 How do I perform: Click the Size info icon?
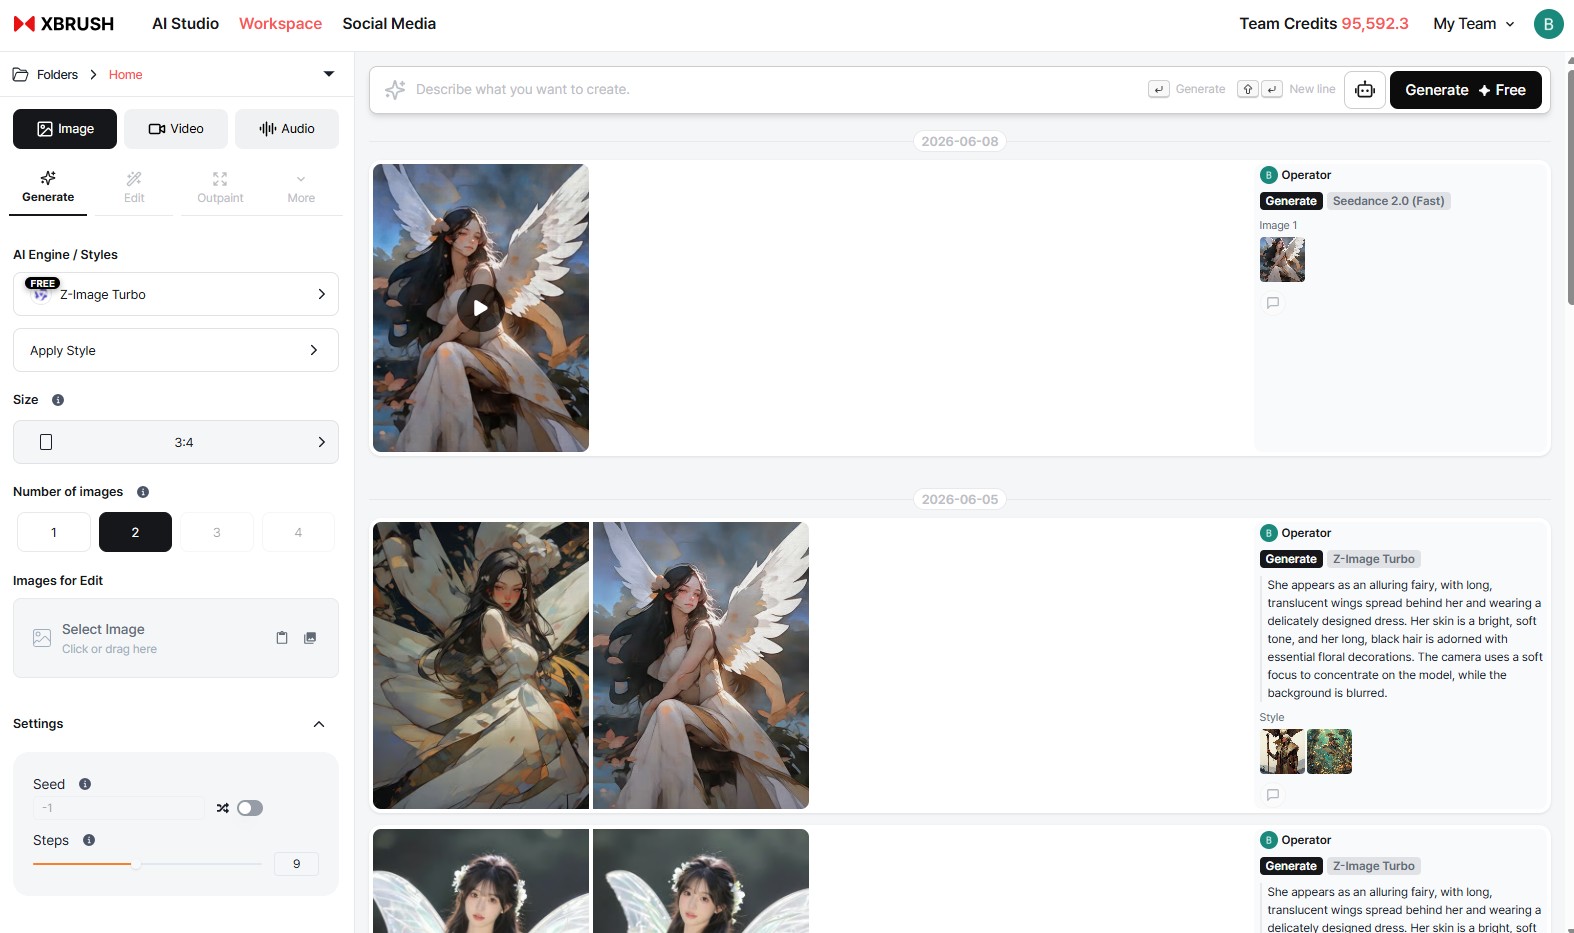click(58, 400)
